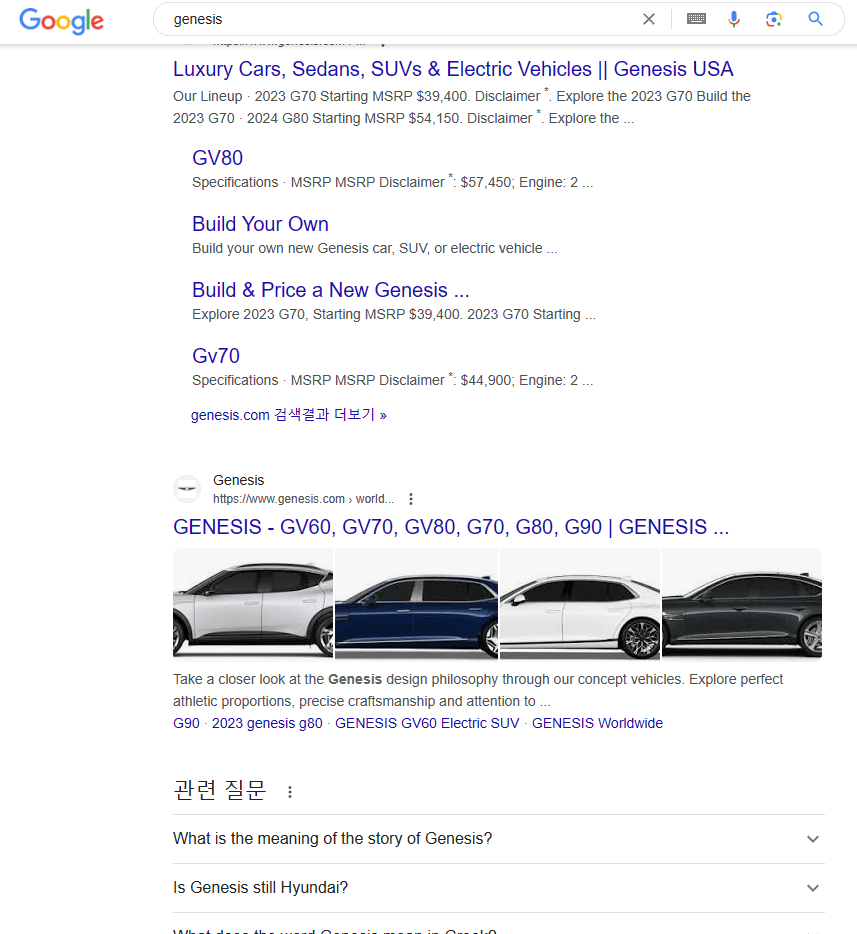Image resolution: width=857 pixels, height=934 pixels.
Task: Click the blue sedan car thumbnail
Action: pos(416,603)
